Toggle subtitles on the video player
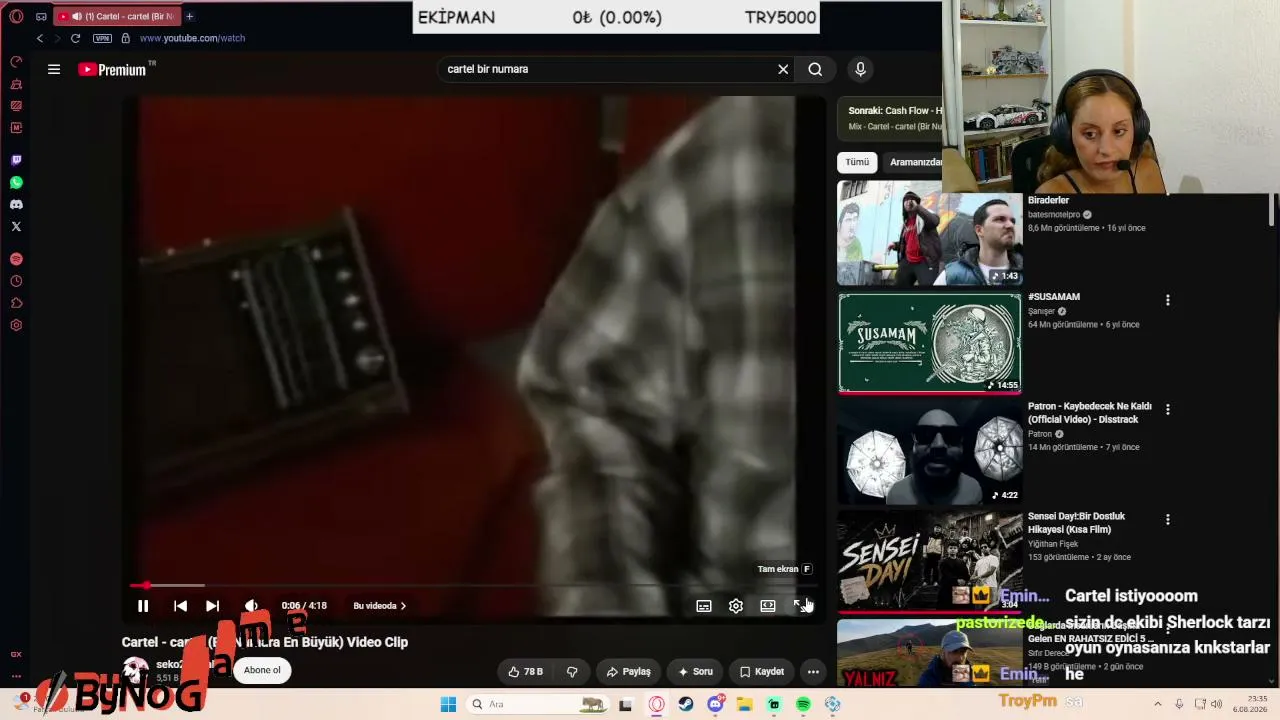The image size is (1280, 720). point(704,606)
